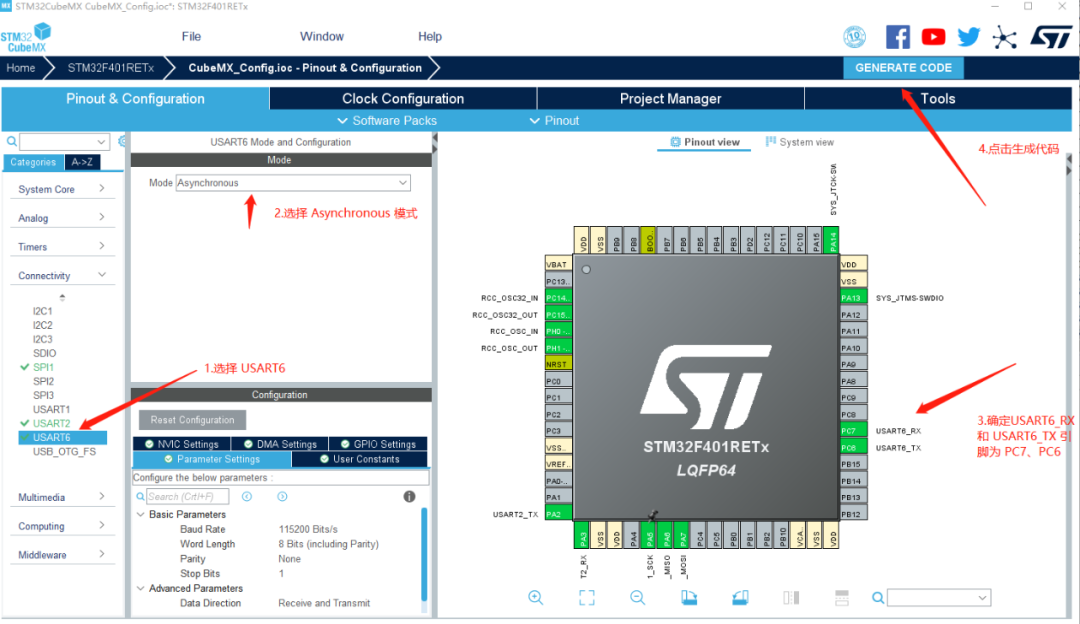Expand the Middleware category
Image resolution: width=1080 pixels, height=624 pixels.
point(62,555)
